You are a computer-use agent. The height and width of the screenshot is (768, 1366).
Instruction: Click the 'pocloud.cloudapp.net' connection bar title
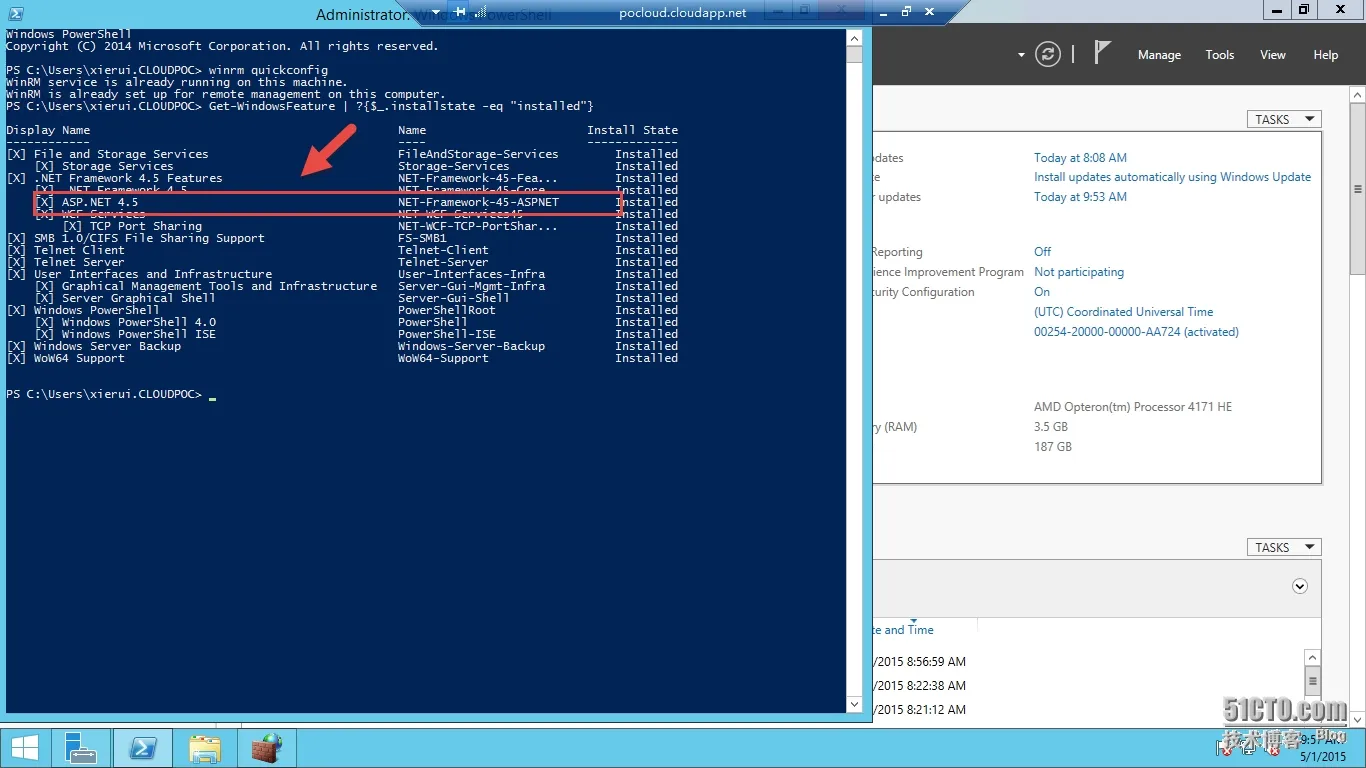[683, 13]
